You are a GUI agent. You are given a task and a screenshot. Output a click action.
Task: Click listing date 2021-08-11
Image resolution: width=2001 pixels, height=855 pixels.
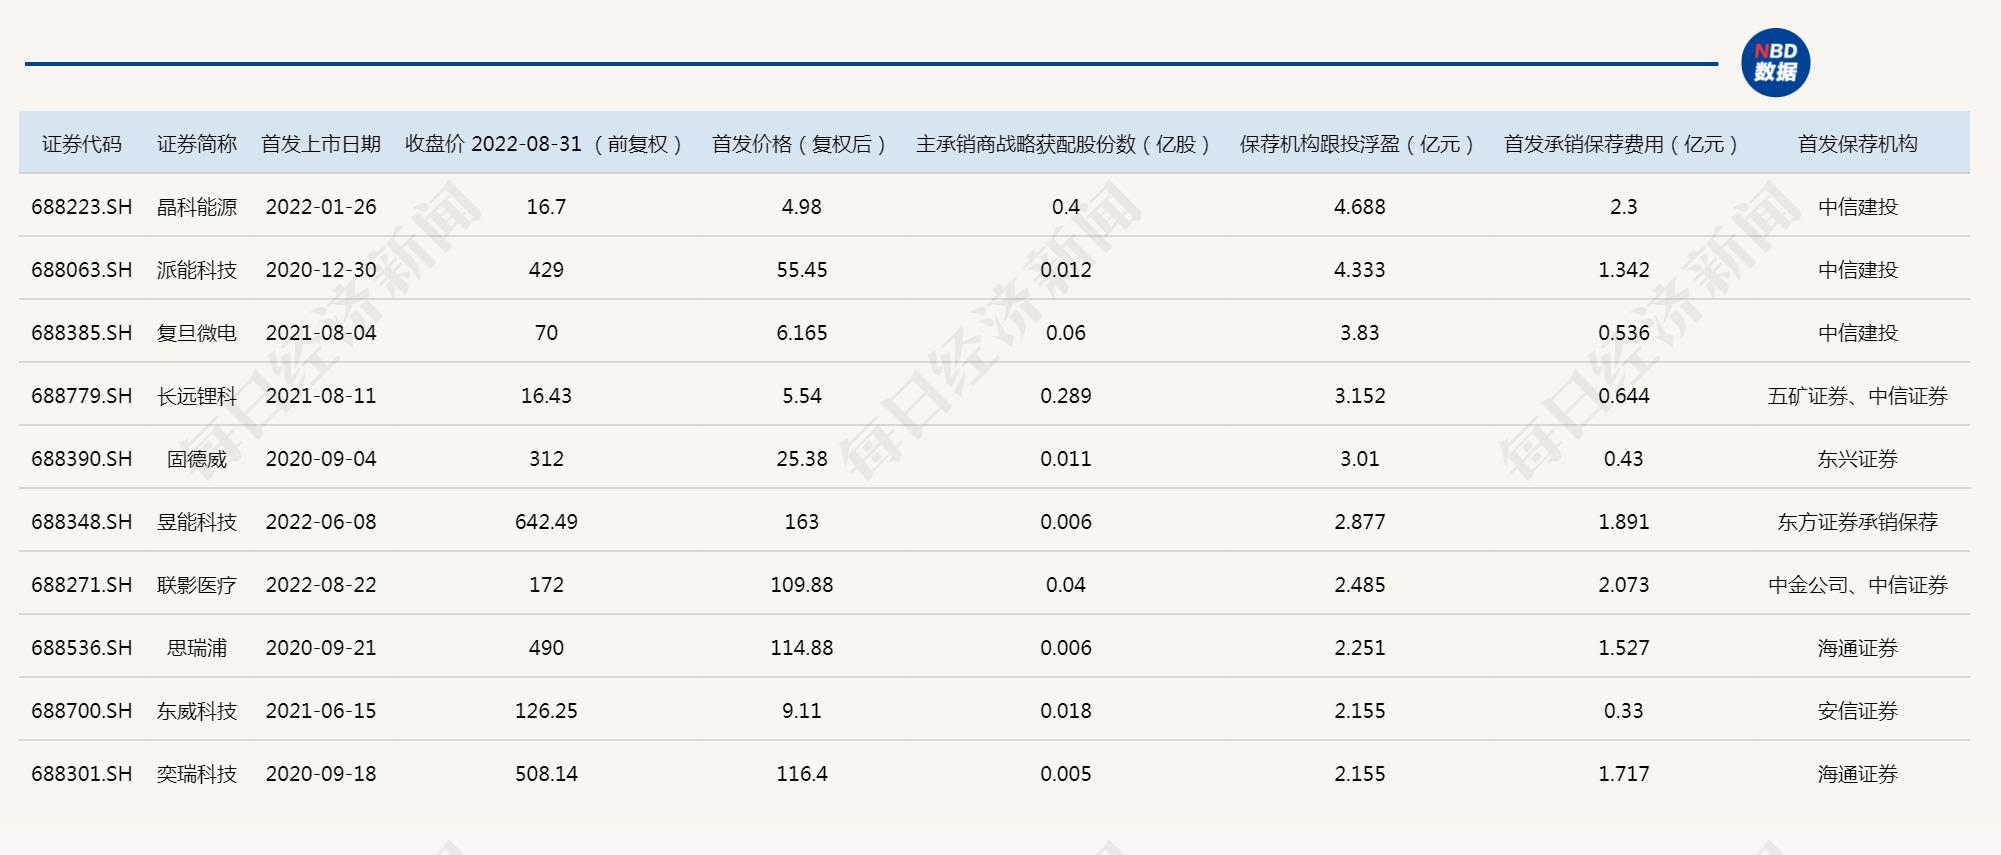(321, 396)
